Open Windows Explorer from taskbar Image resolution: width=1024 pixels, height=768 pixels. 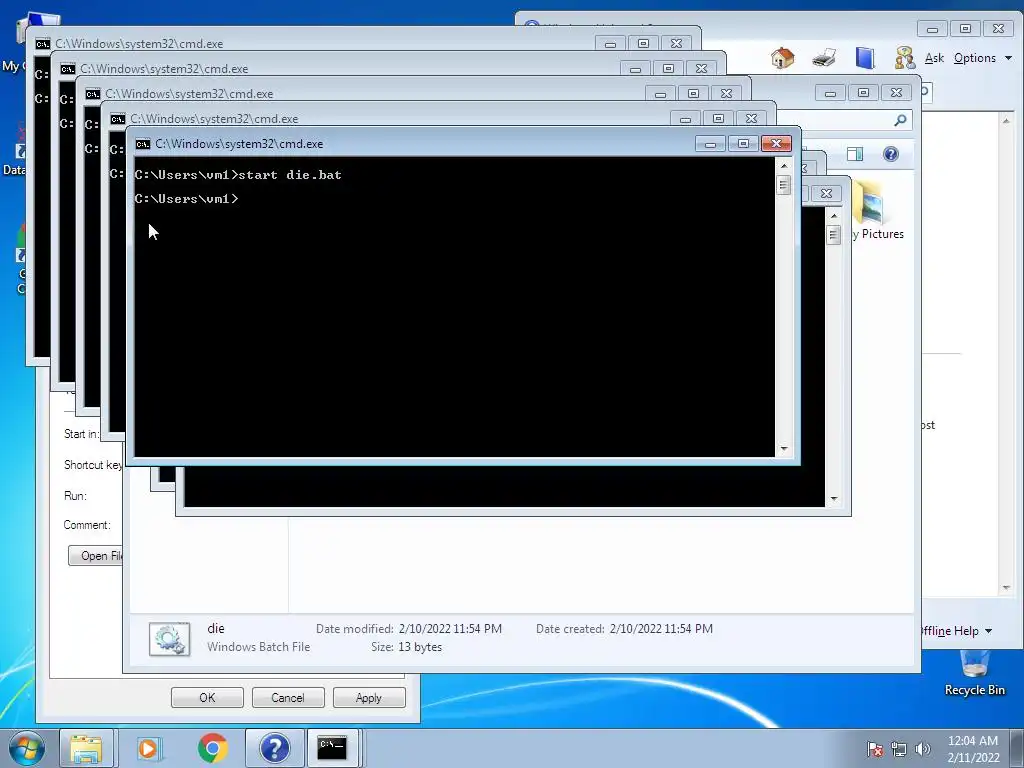click(86, 748)
